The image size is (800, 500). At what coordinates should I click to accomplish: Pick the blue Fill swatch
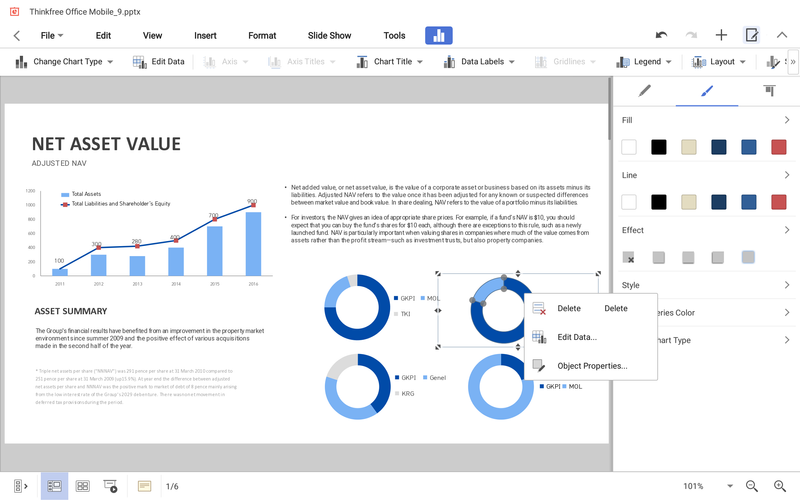coord(748,147)
